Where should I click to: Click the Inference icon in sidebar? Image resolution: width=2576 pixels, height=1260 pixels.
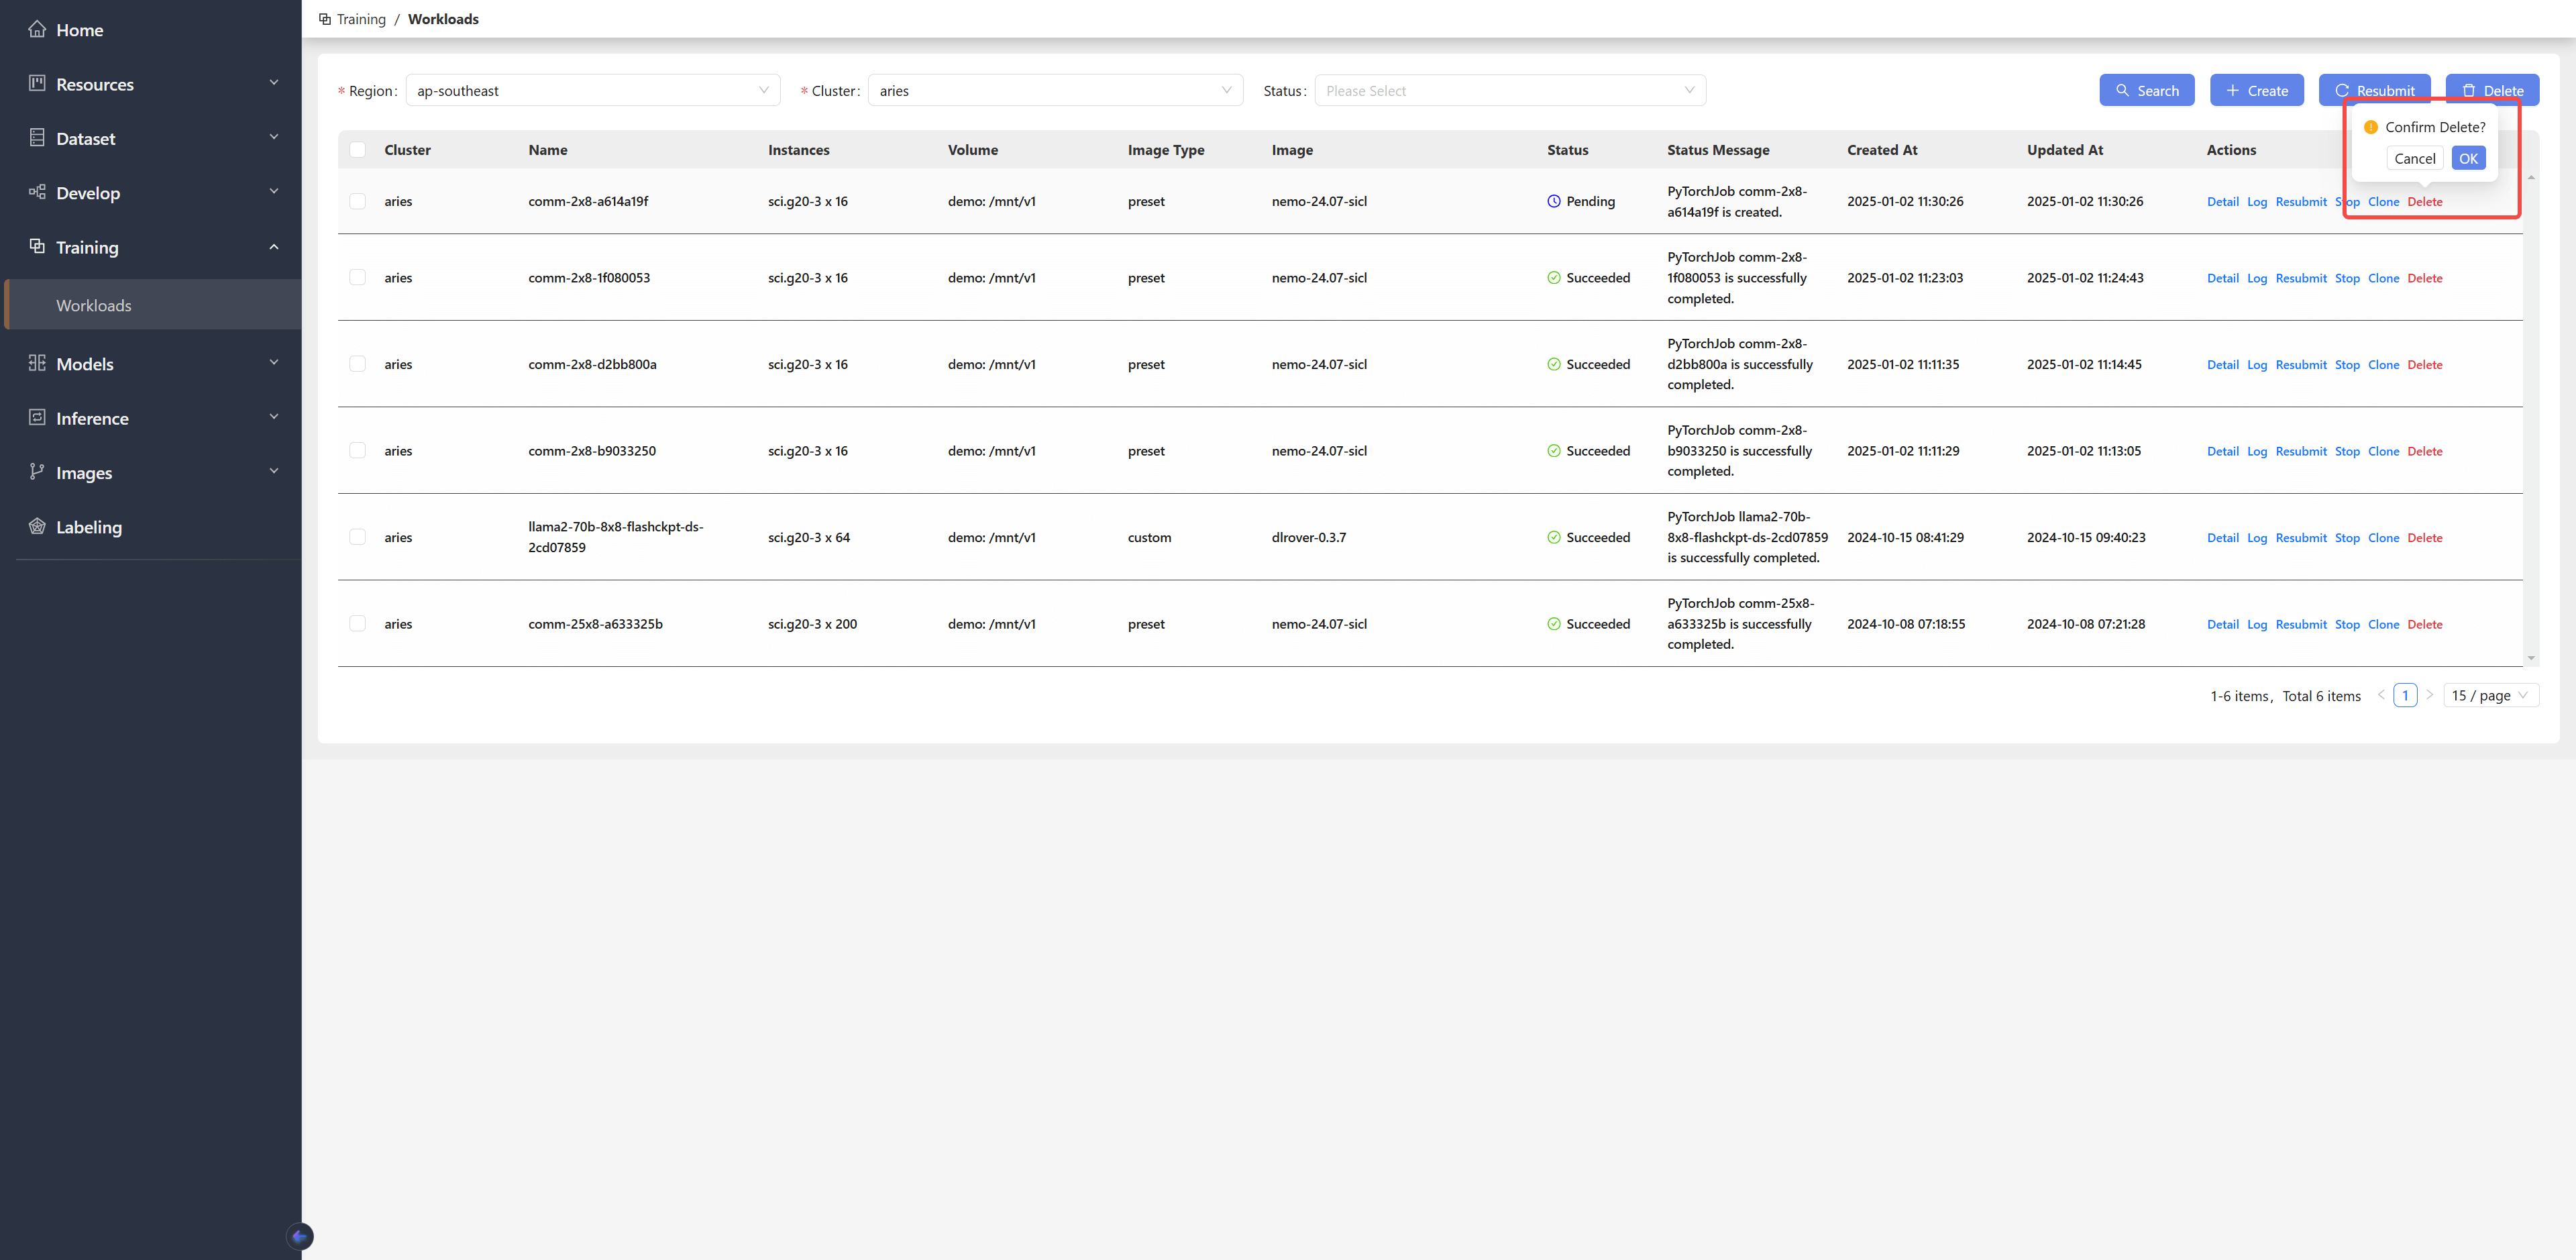point(37,417)
